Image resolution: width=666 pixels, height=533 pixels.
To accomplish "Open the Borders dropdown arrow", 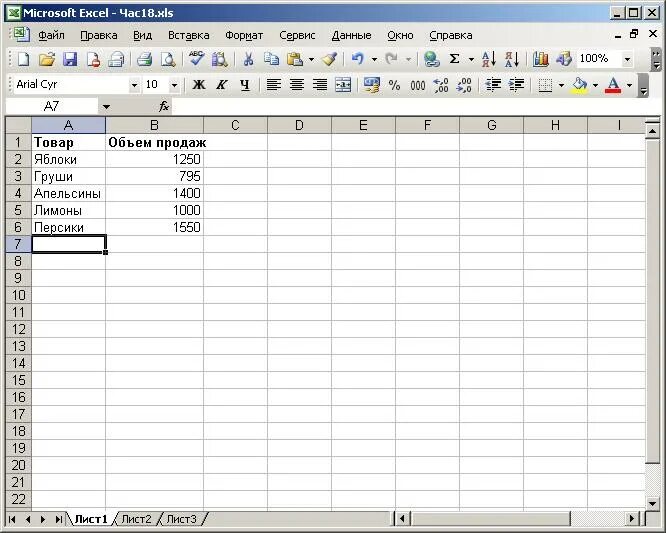I will coord(562,85).
